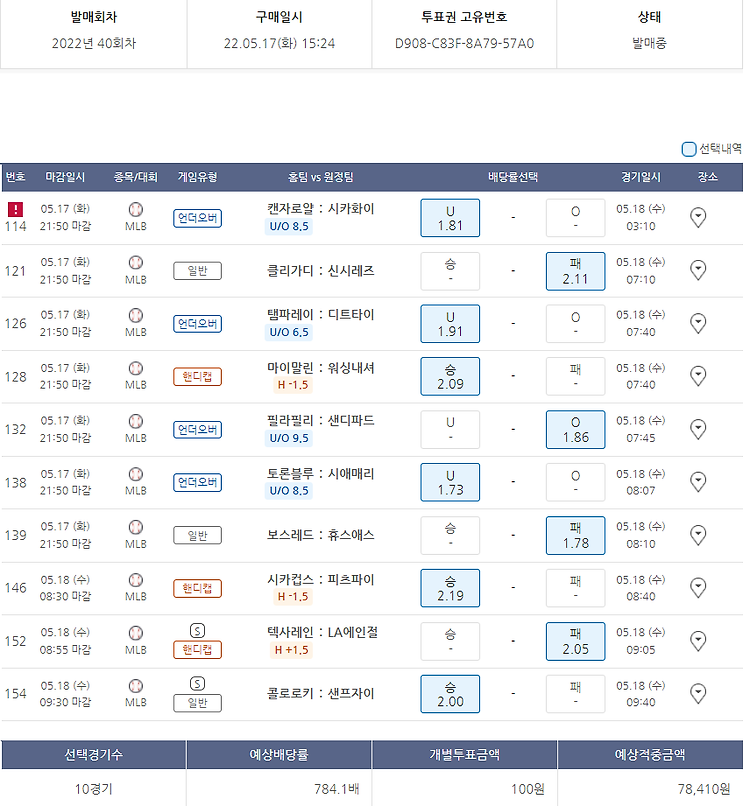The image size is (750, 806).
Task: Open venue pin for match 152
Action: pyautogui.click(x=698, y=641)
